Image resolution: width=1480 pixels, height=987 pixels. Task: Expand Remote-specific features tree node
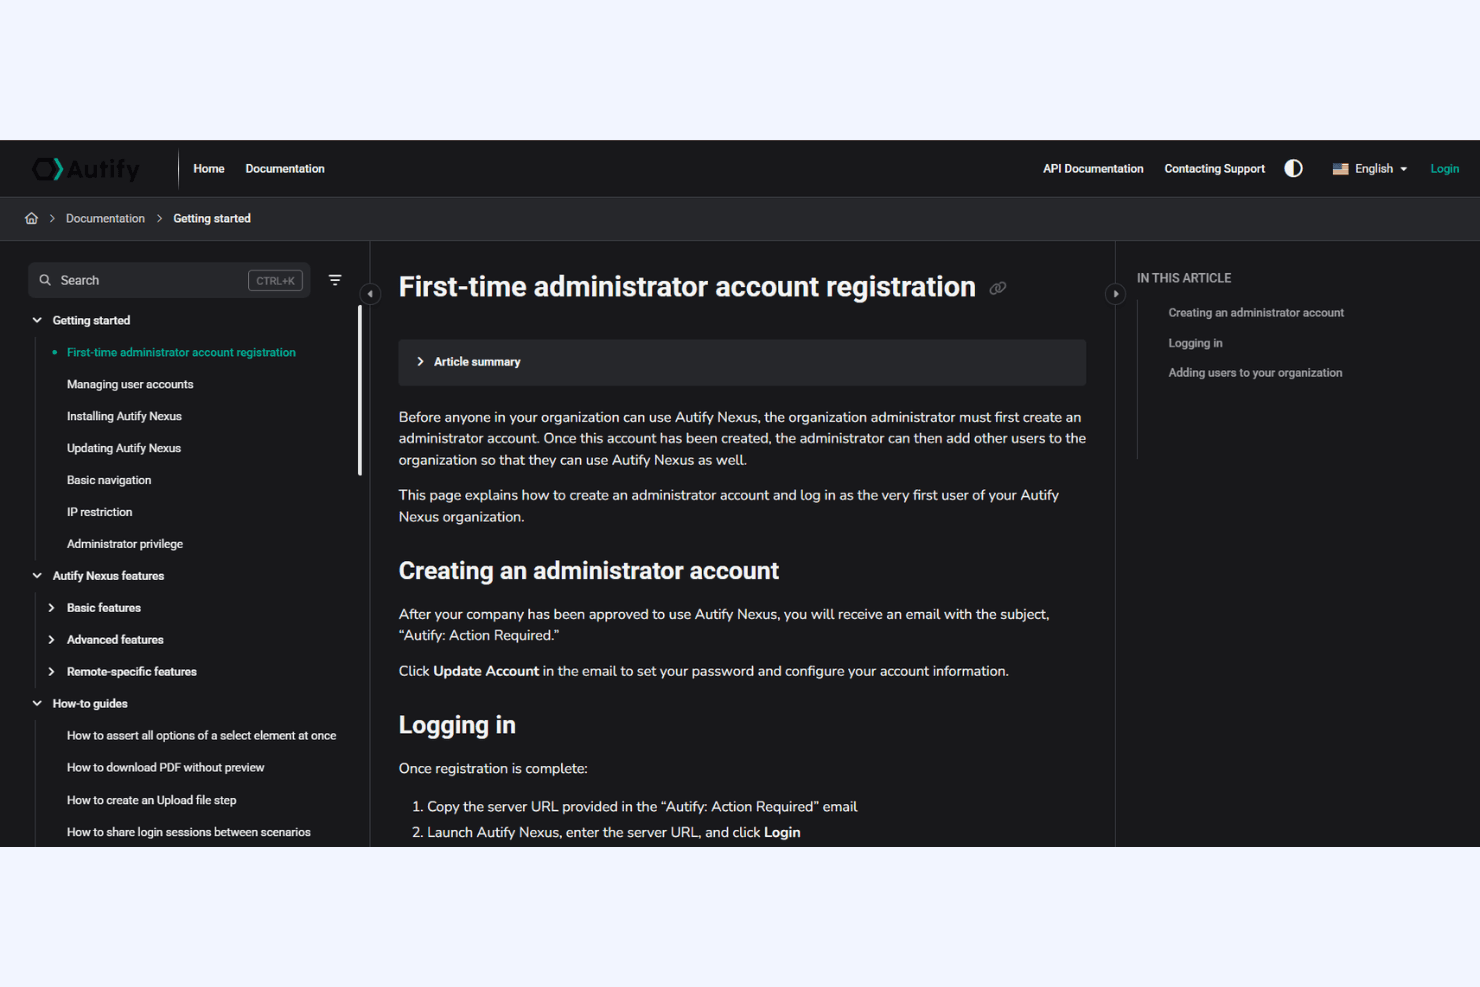(51, 672)
